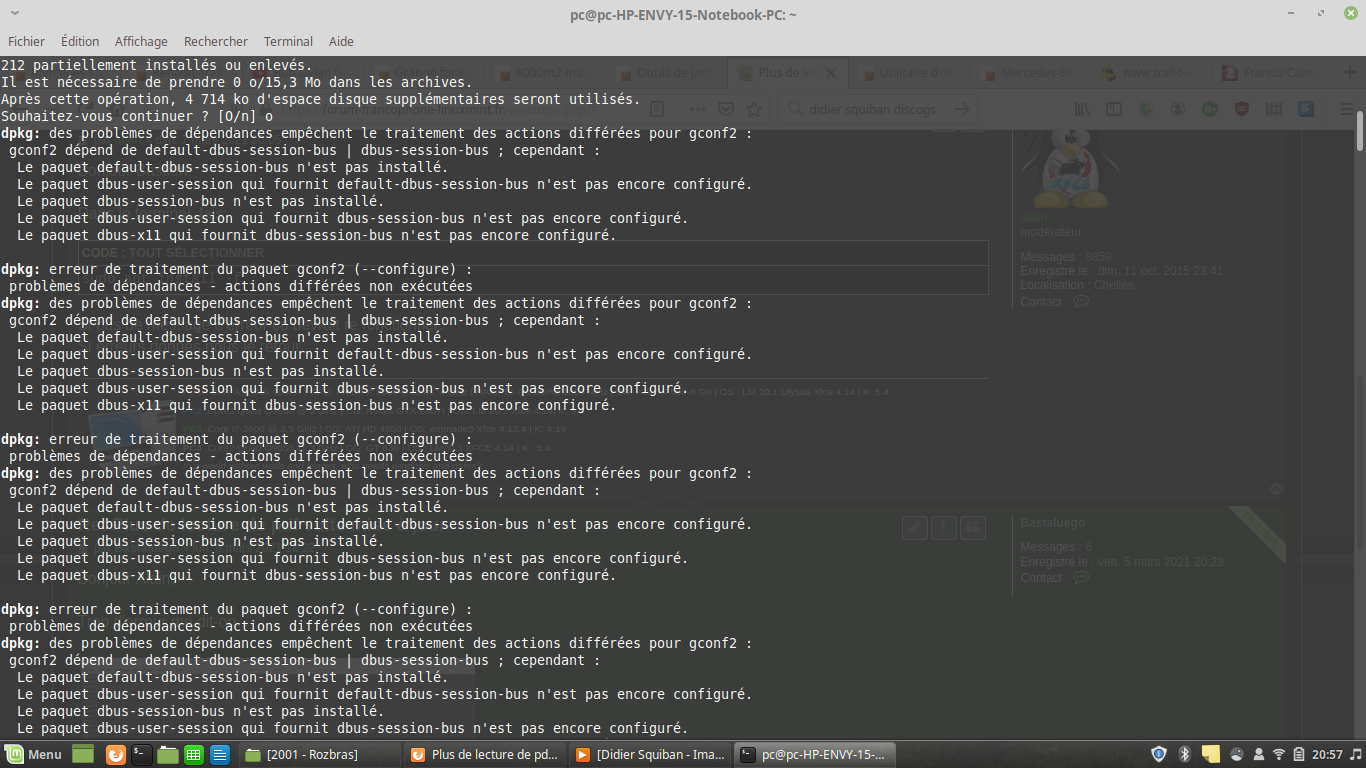Screen dimensions: 1366x768
Task: Launch Firefox from the panel launcher
Action: pyautogui.click(x=116, y=754)
